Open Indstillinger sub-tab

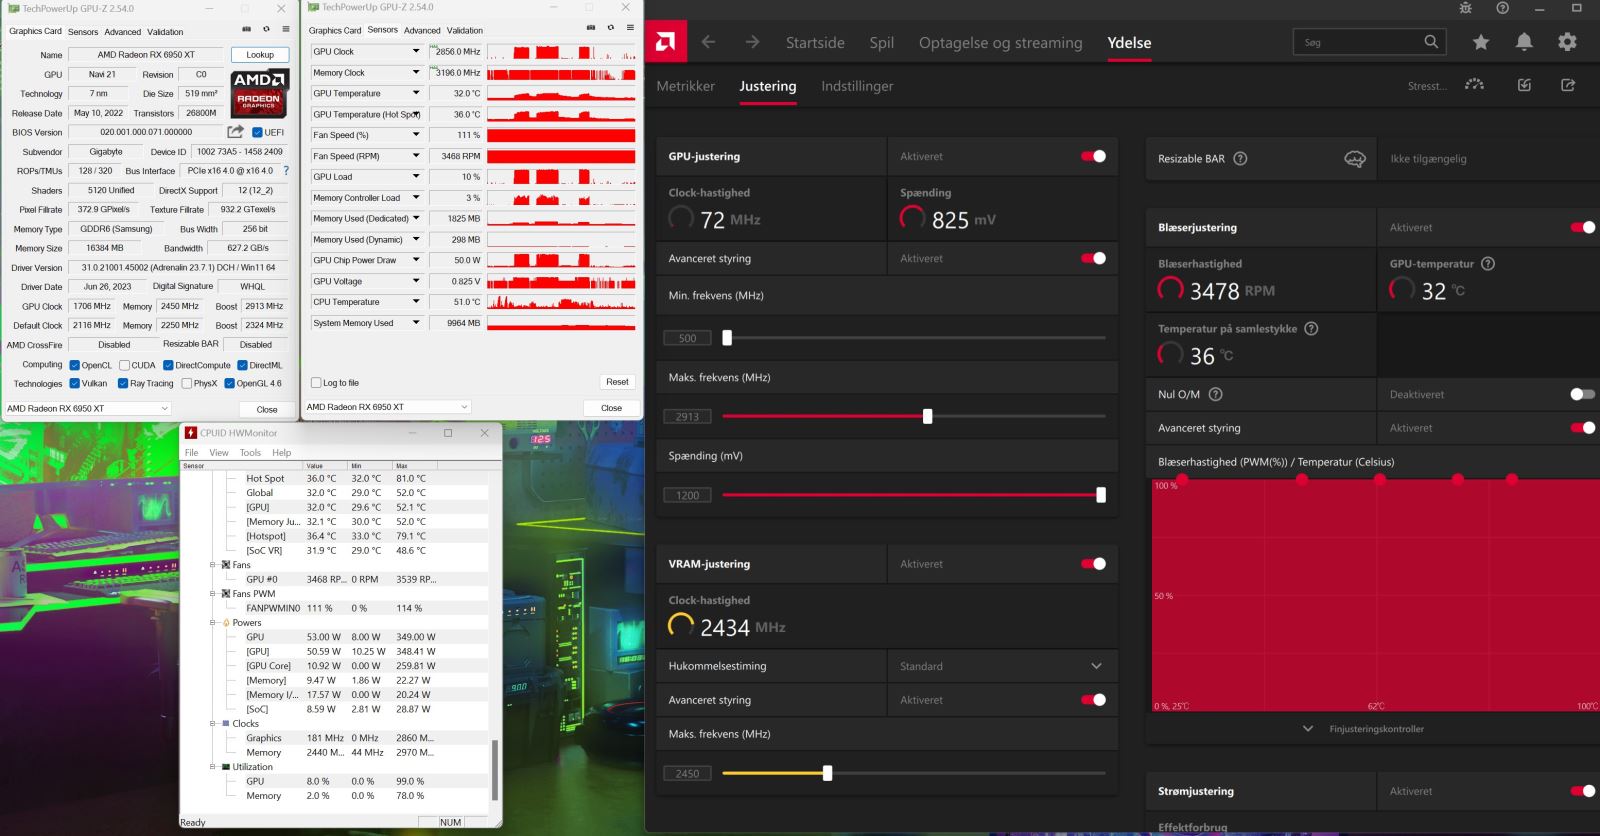click(x=857, y=86)
